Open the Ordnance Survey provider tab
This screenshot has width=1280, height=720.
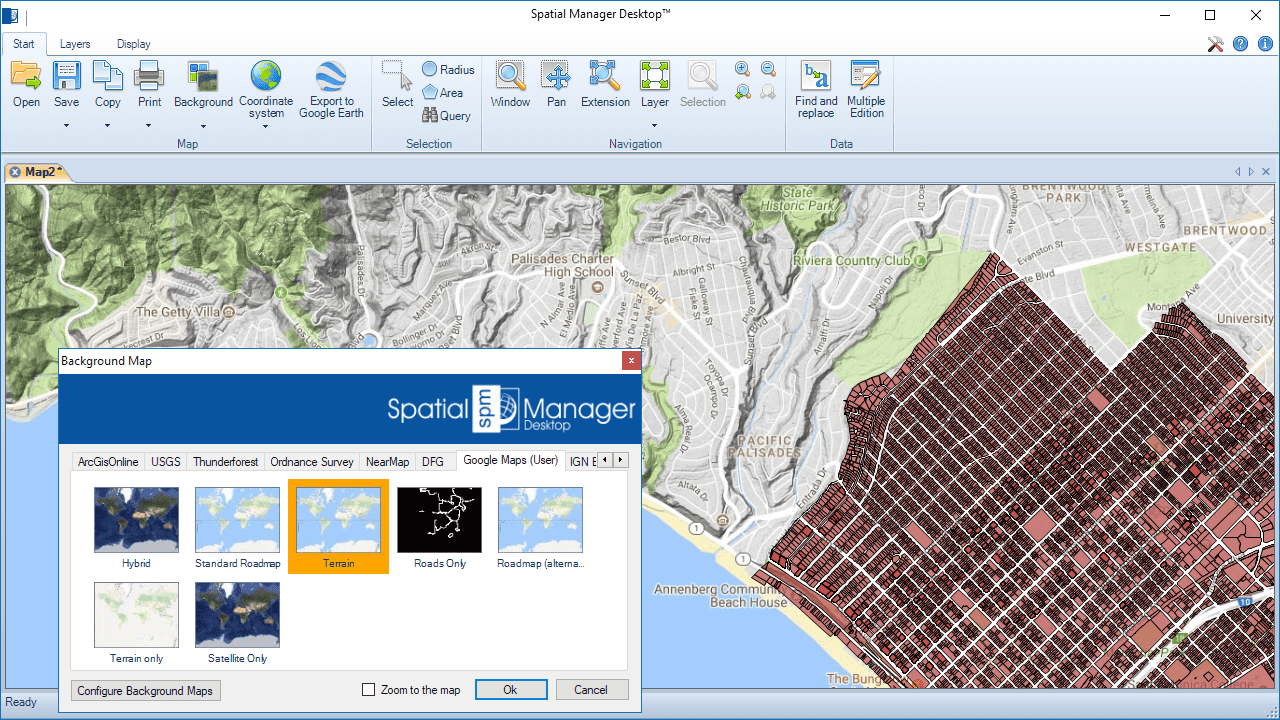click(312, 461)
